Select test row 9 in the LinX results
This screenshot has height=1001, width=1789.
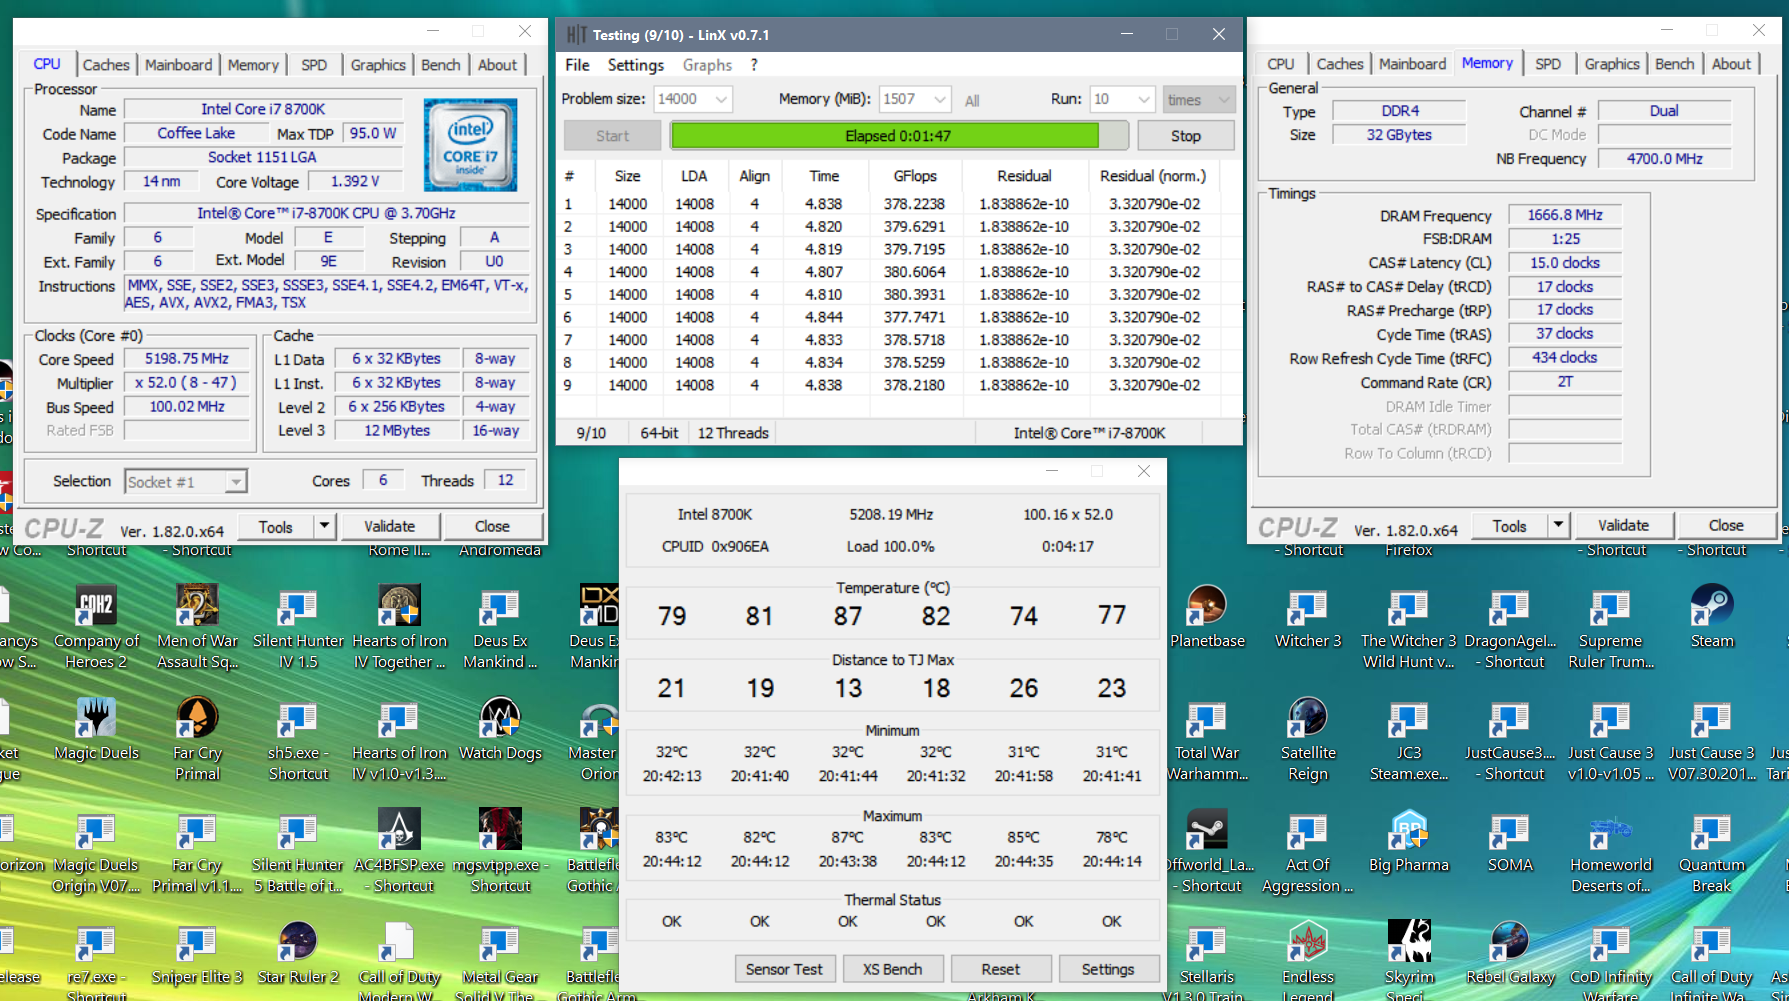tap(898, 385)
